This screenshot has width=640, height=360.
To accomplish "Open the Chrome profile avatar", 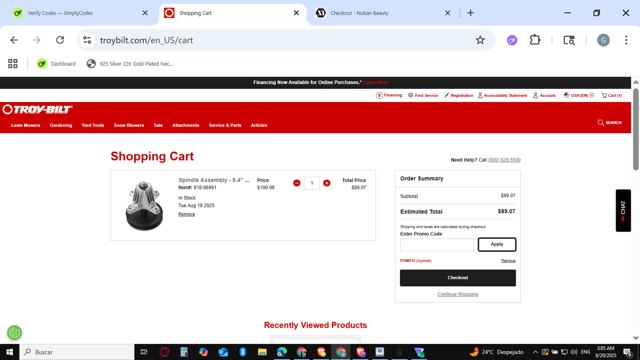I will (x=603, y=40).
